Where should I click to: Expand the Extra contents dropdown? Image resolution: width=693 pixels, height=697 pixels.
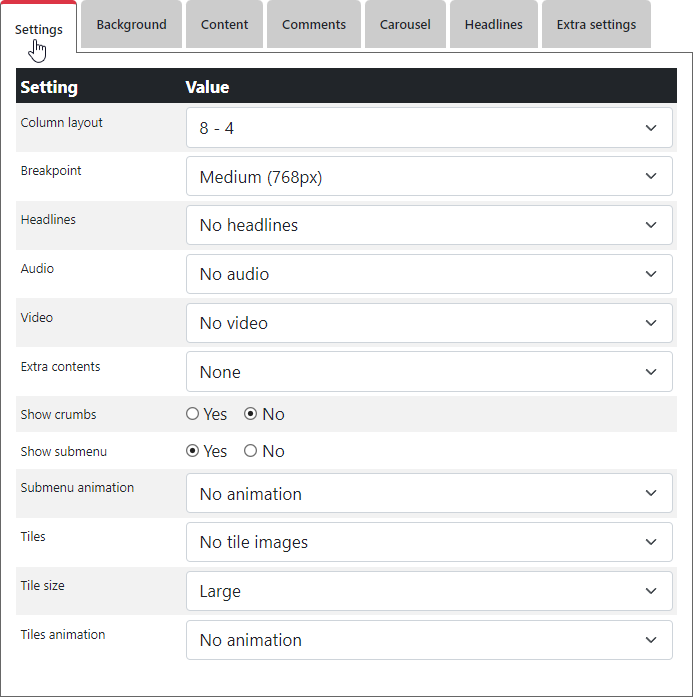[429, 372]
